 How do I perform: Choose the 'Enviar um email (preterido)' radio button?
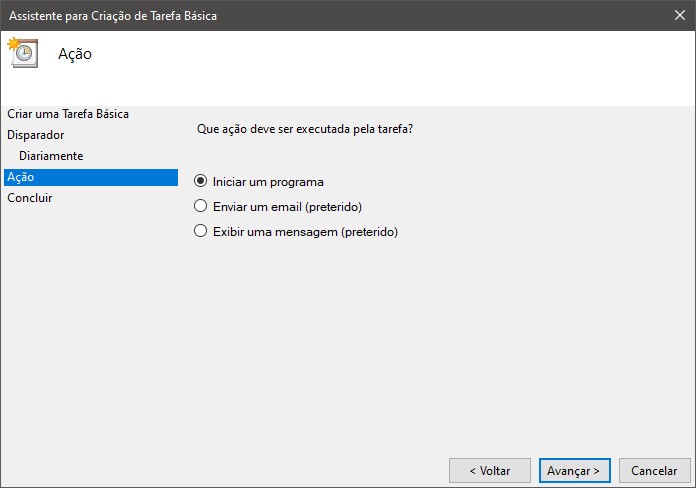tap(201, 207)
